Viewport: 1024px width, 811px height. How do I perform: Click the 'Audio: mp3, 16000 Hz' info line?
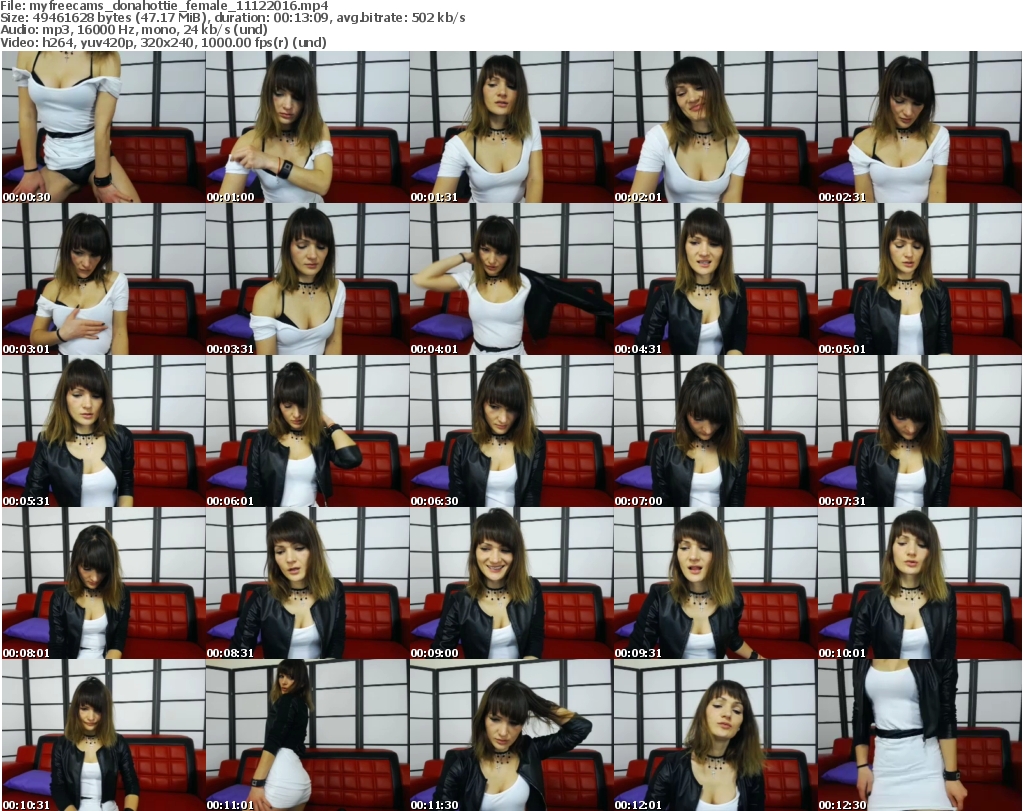click(134, 30)
